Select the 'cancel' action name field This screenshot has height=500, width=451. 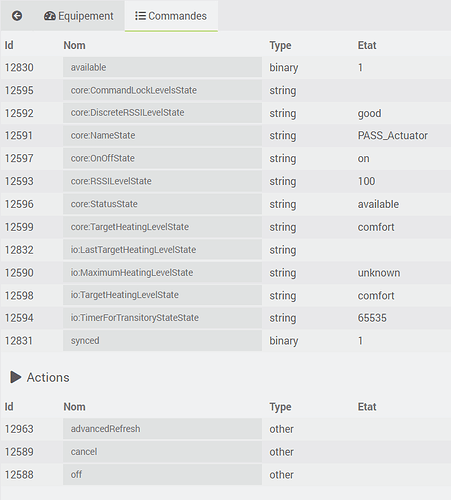[162, 452]
